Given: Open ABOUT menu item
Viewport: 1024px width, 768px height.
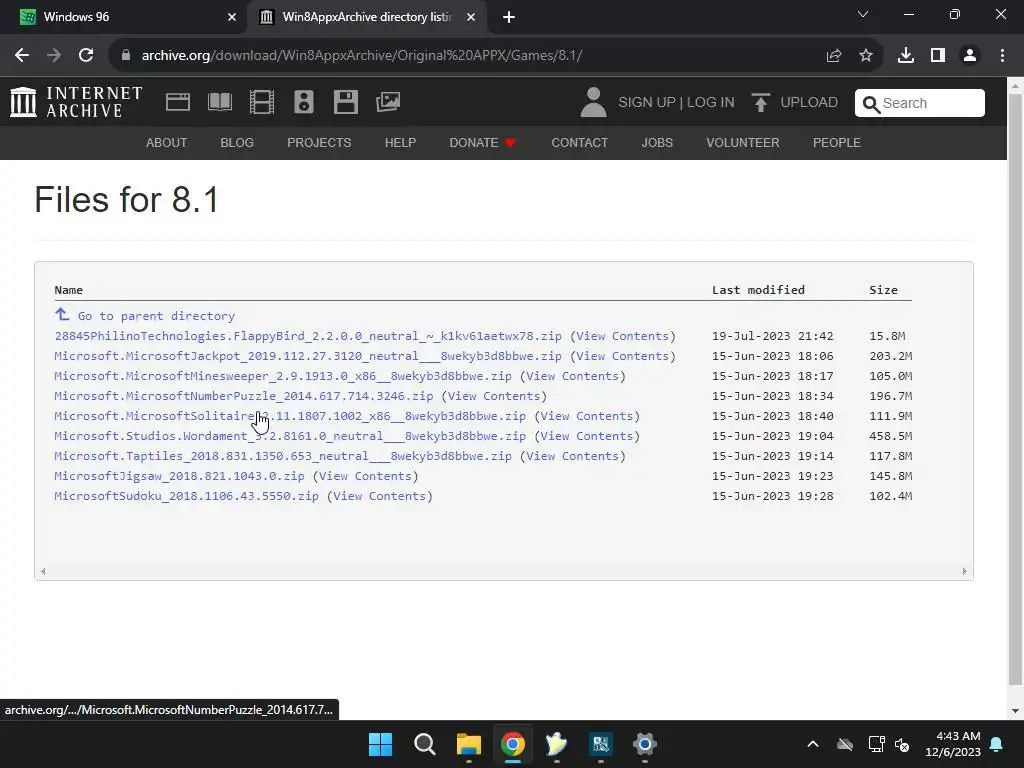Looking at the screenshot, I should (167, 142).
